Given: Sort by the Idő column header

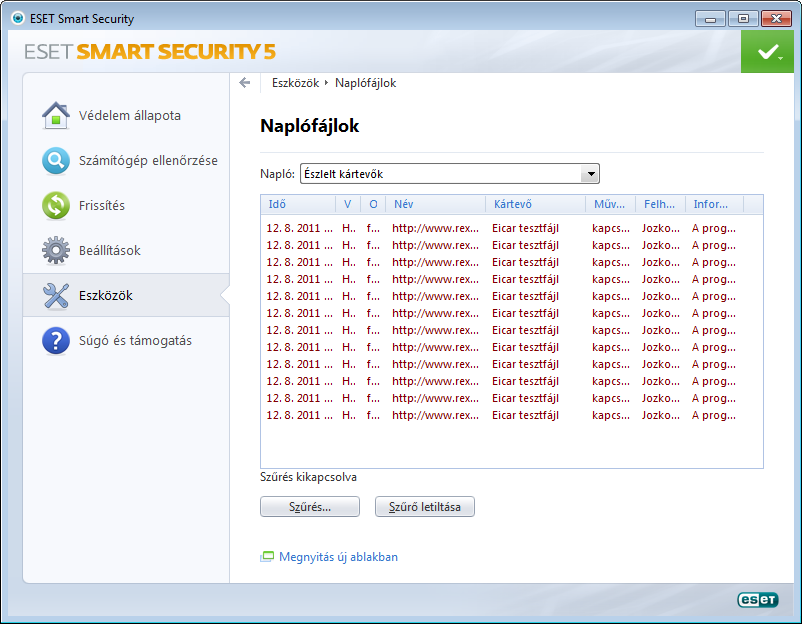Looking at the screenshot, I should 298,204.
